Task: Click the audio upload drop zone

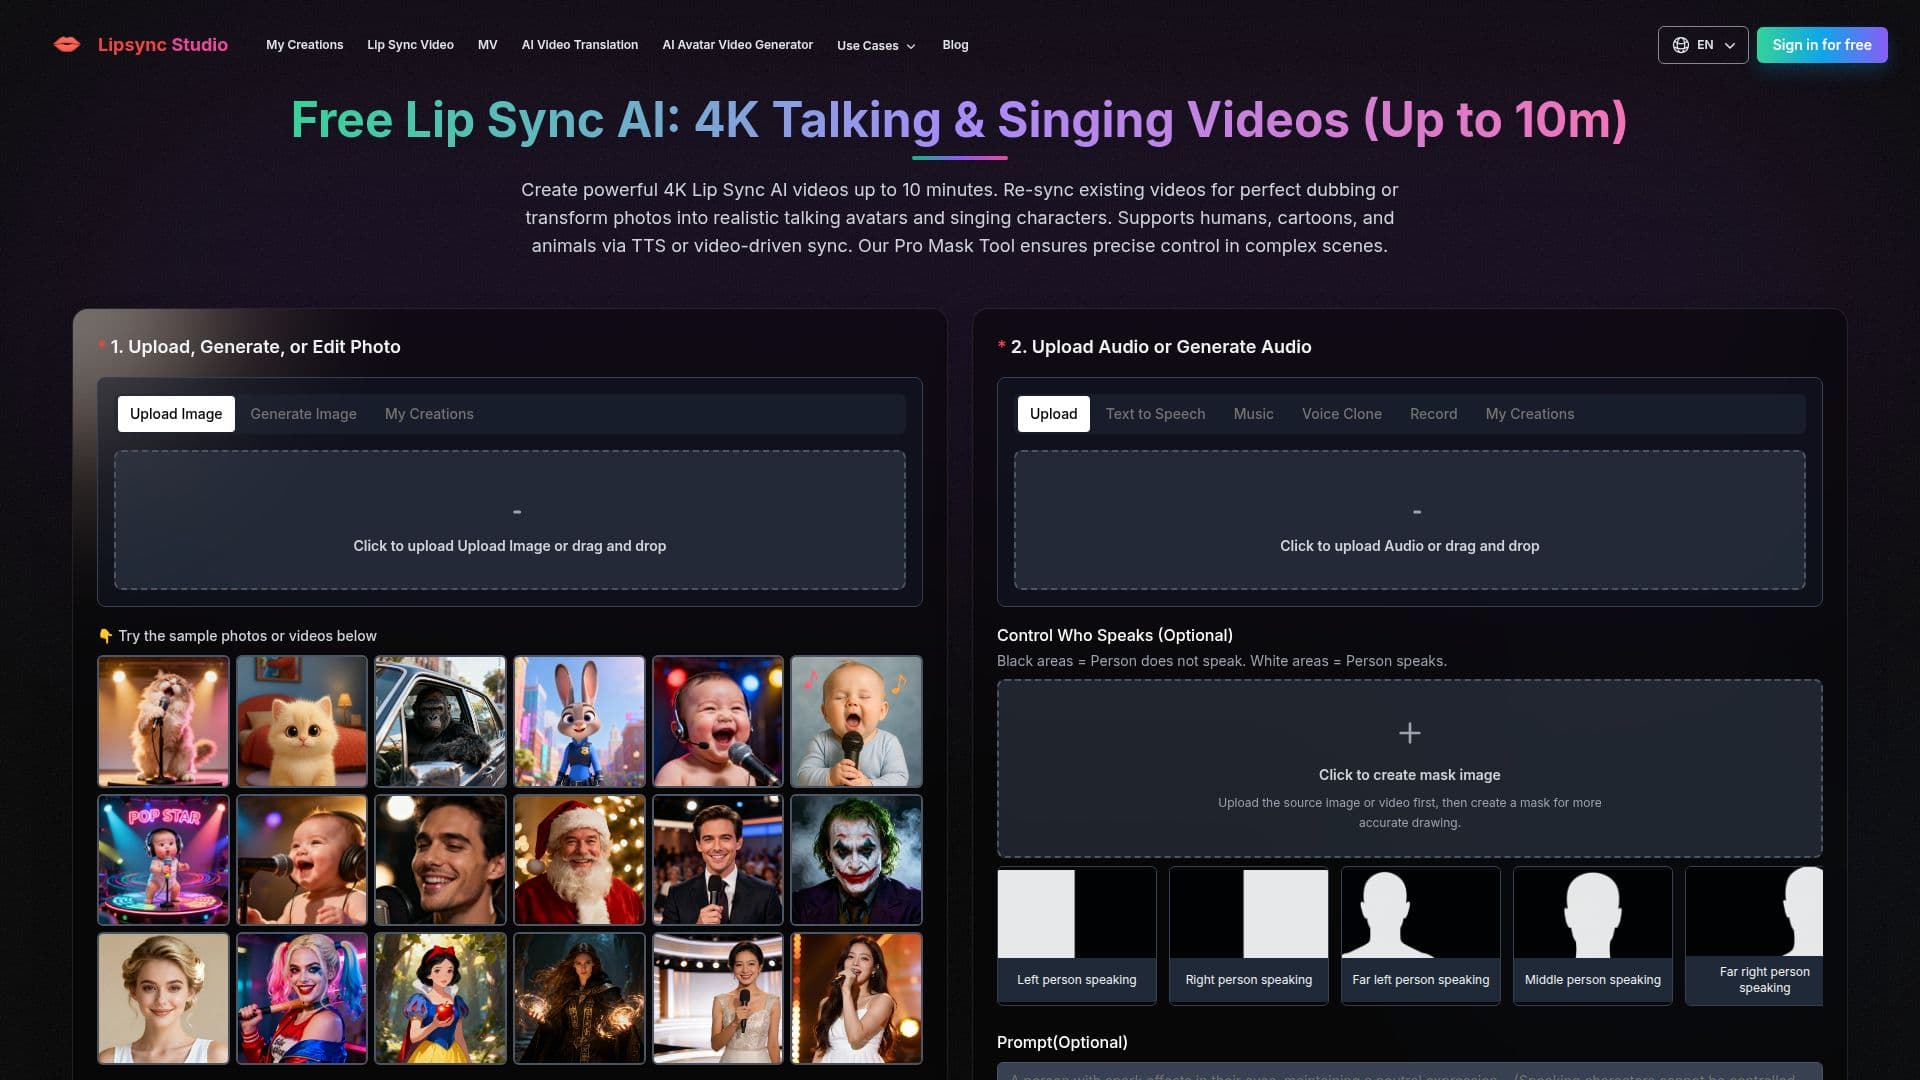Action: coord(1409,520)
